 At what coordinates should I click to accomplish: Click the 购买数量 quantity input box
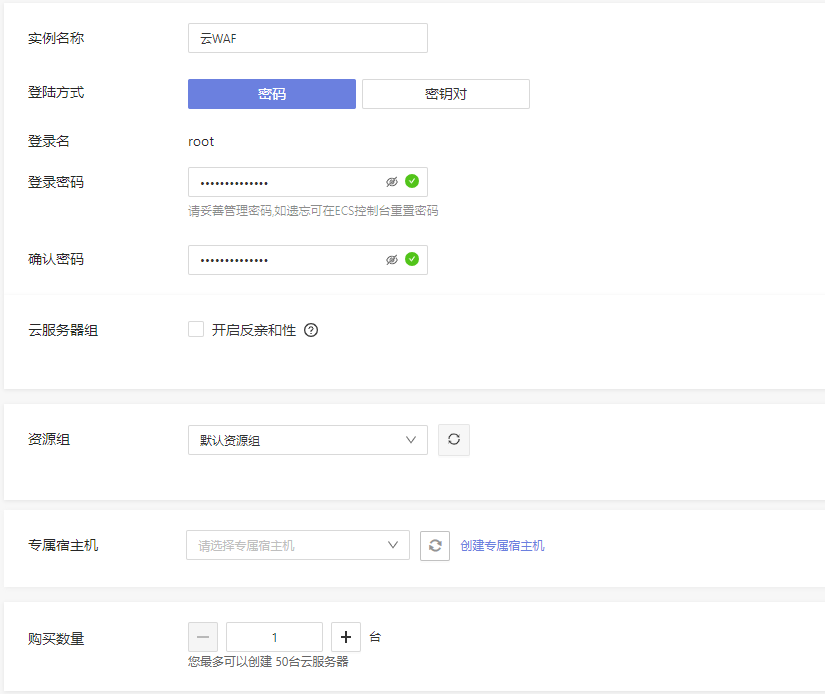point(274,637)
